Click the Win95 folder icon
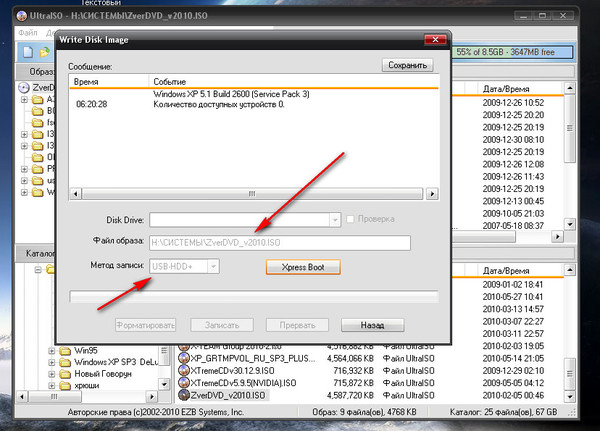Image resolution: width=600 pixels, height=431 pixels. tap(65, 351)
